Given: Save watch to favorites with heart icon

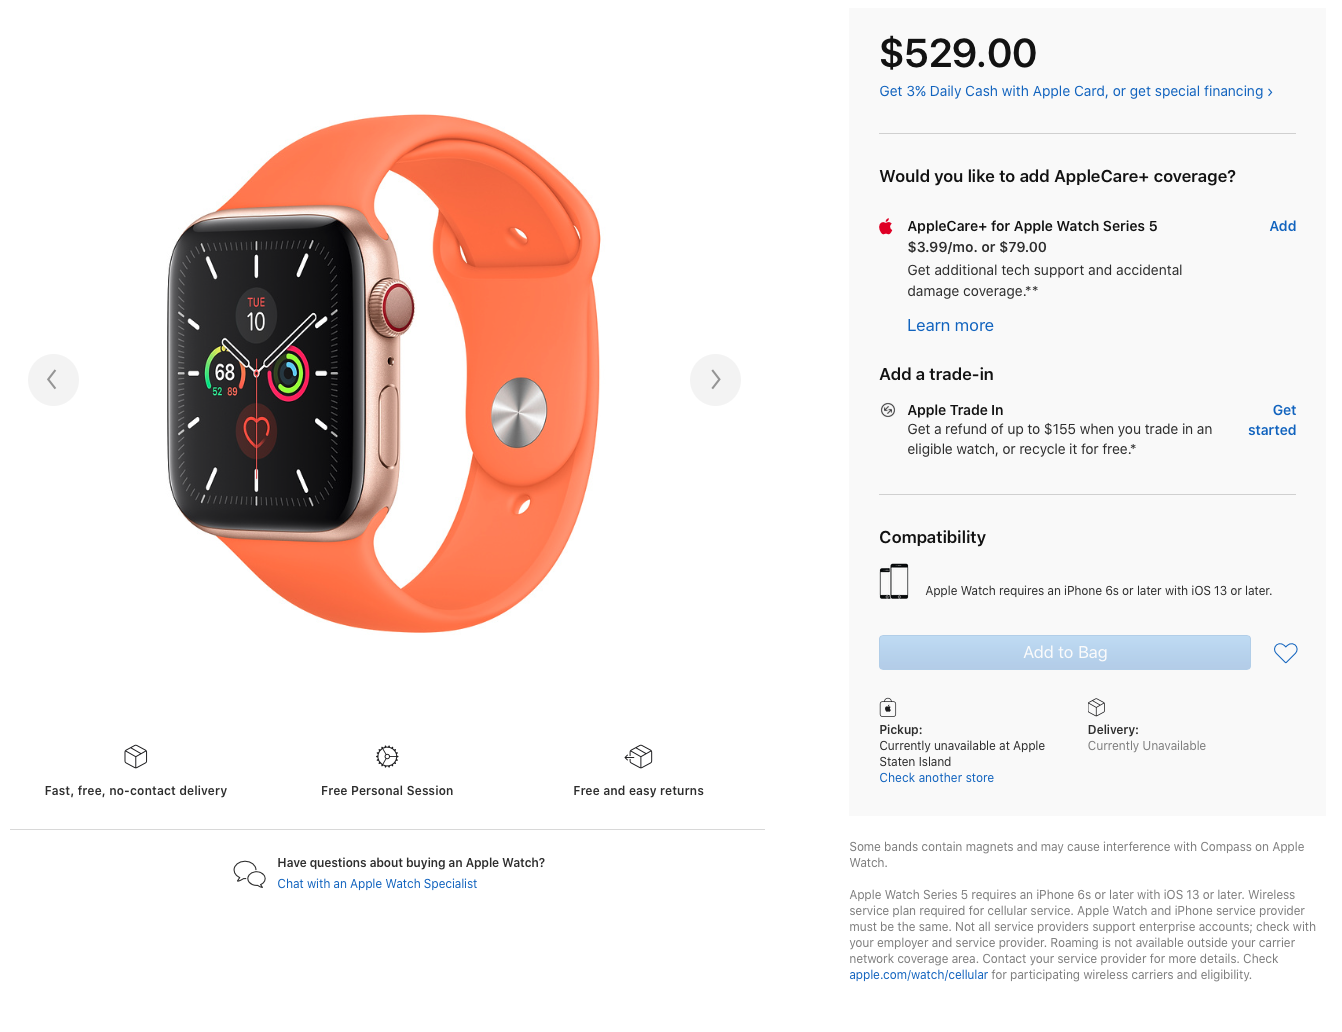Looking at the screenshot, I should coord(1285,653).
